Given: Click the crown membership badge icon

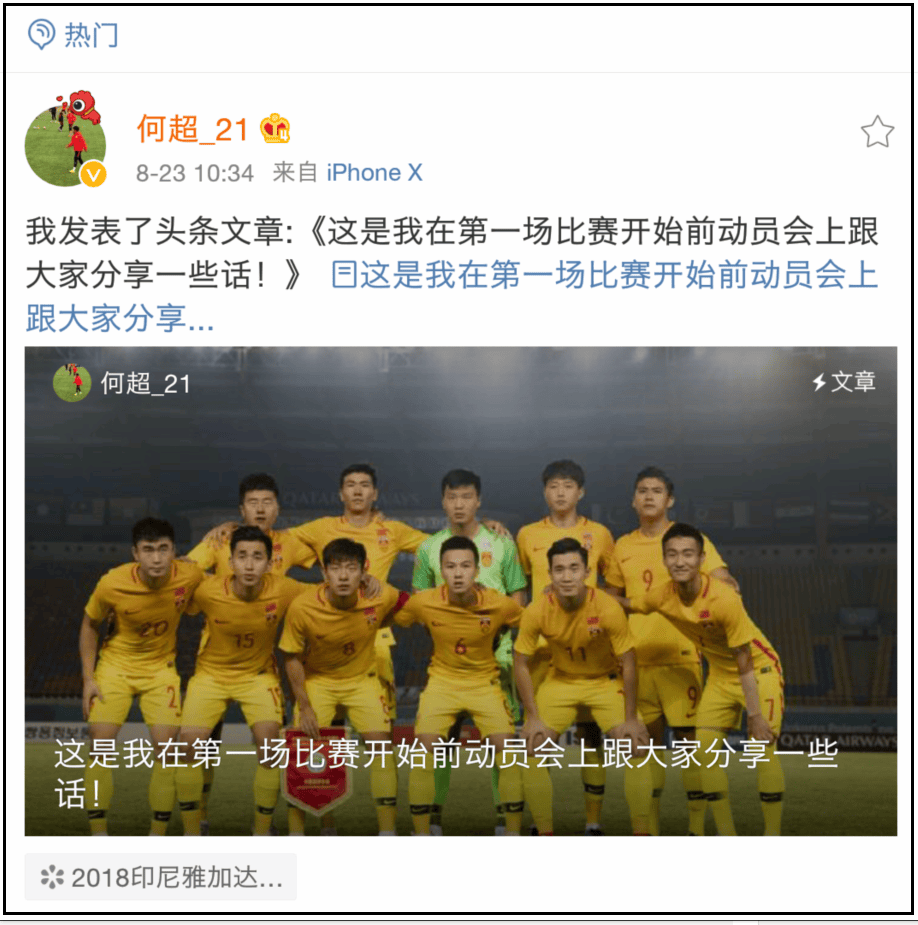Looking at the screenshot, I should point(275,128).
